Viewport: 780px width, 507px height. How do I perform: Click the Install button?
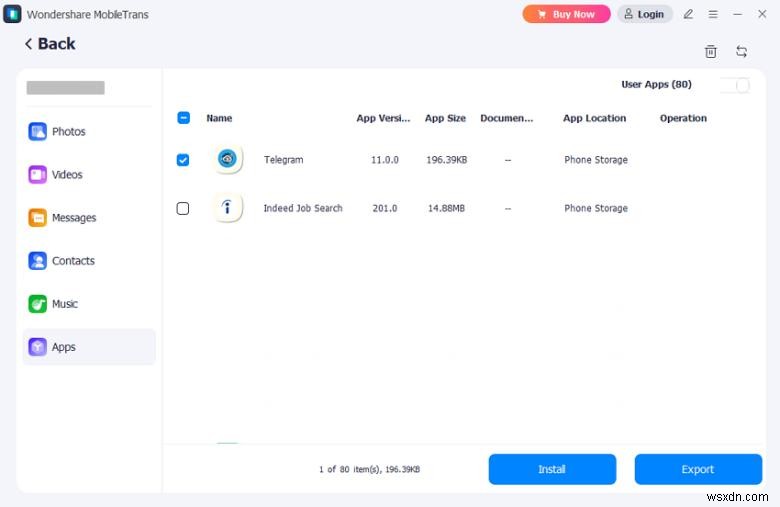pos(552,469)
